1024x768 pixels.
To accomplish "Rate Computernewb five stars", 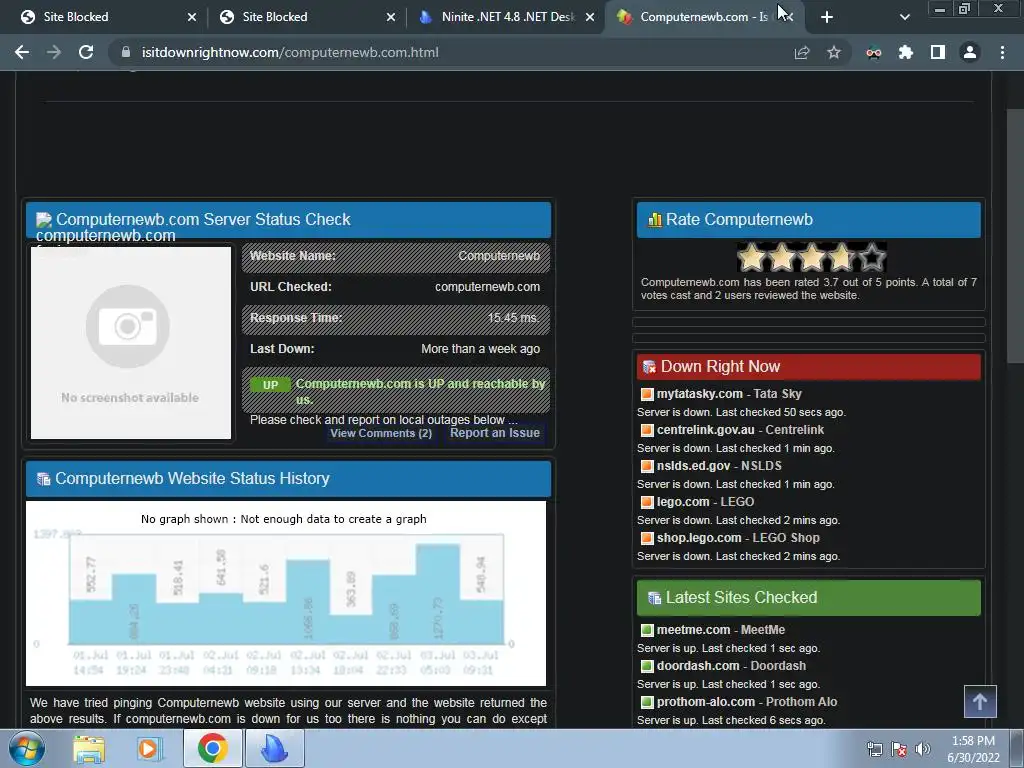I will (x=872, y=257).
